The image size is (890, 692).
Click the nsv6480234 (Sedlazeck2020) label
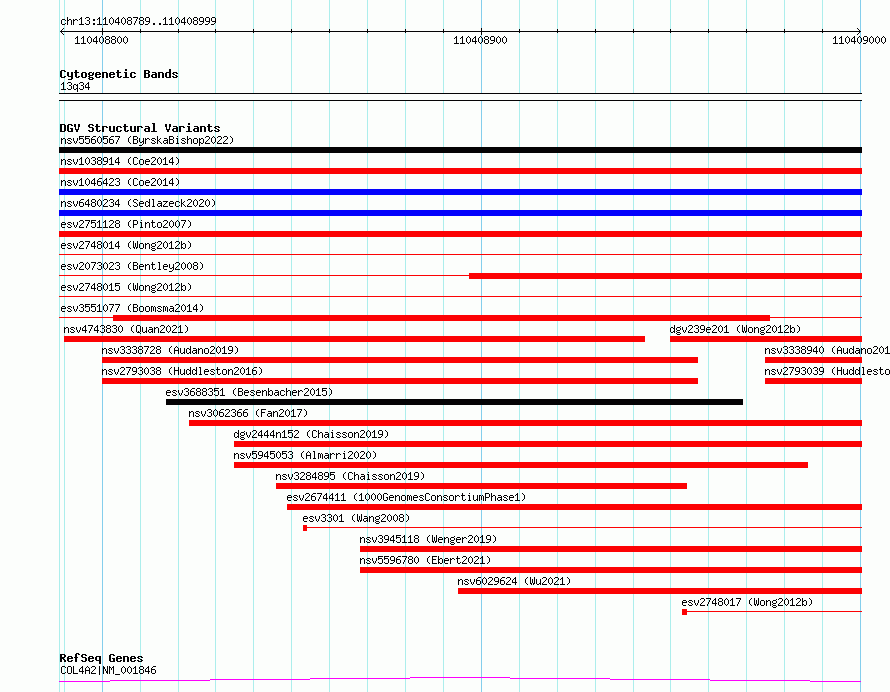pyautogui.click(x=138, y=203)
